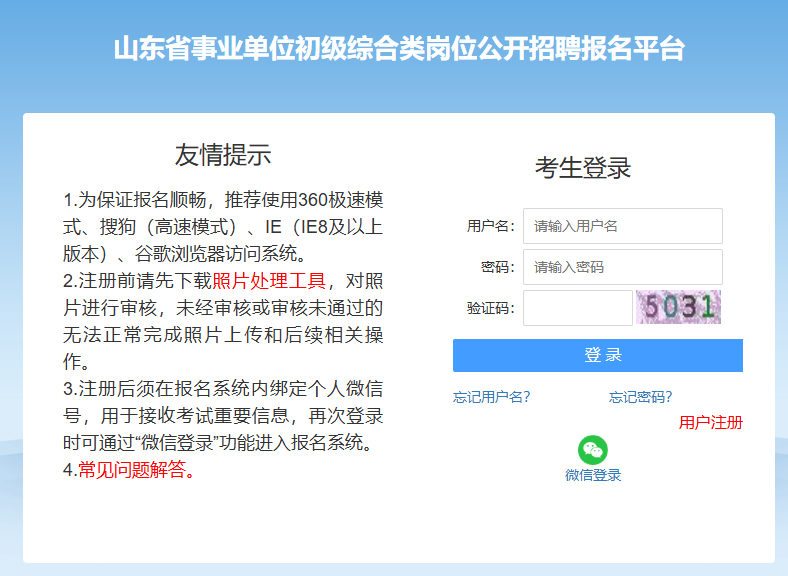Follow the 忘记密码? link
The width and height of the screenshot is (788, 576).
pyautogui.click(x=640, y=397)
